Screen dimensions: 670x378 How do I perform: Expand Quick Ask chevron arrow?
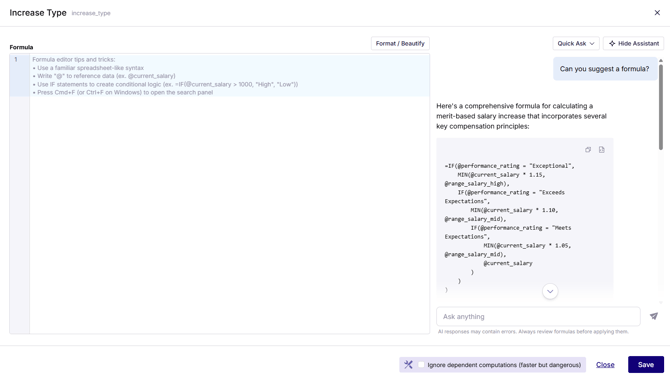(592, 44)
